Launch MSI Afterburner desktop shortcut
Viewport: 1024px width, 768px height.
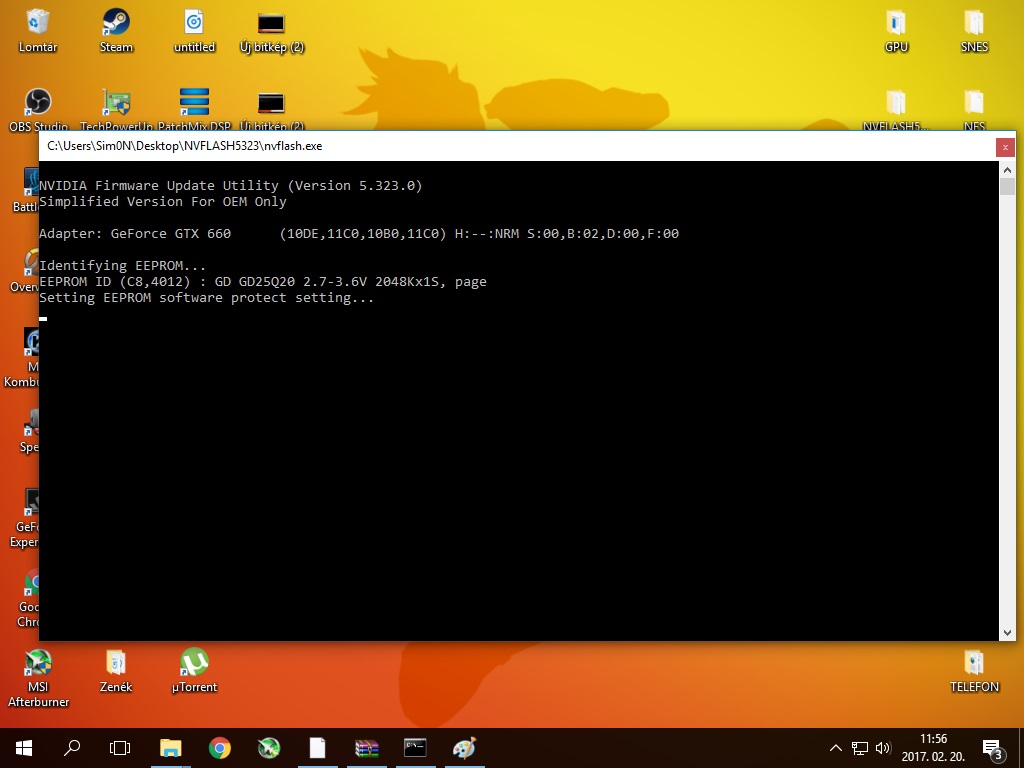(38, 678)
